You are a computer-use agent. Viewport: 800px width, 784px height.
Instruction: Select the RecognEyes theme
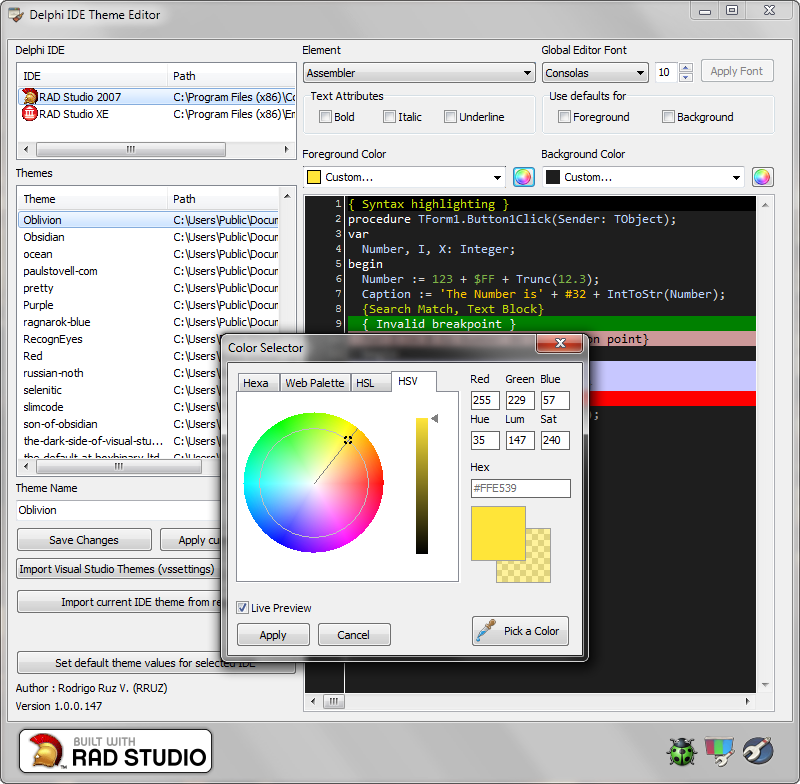click(120, 339)
